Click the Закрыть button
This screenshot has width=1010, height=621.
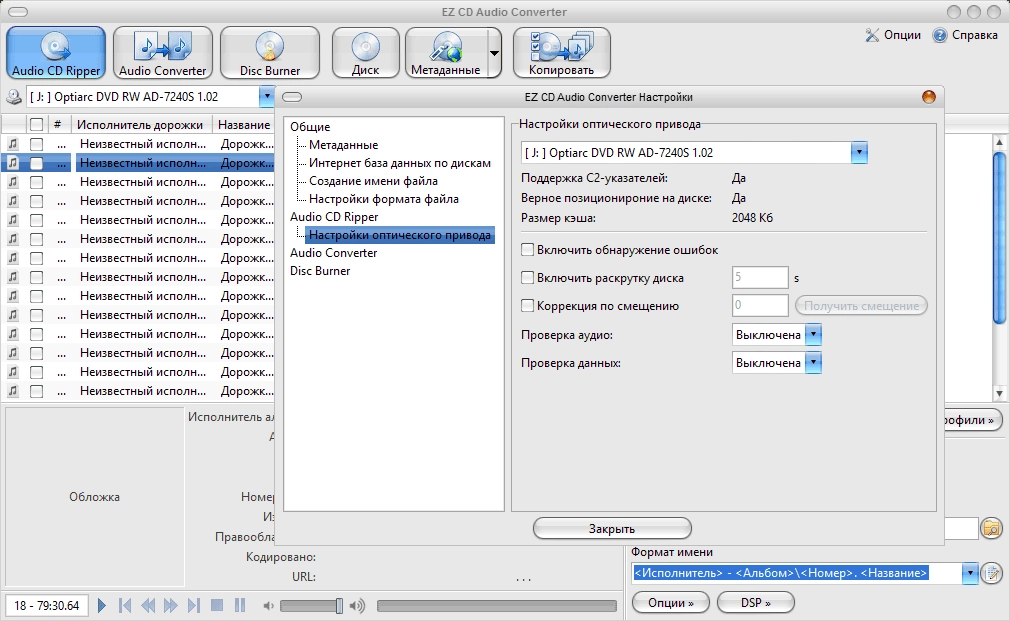coord(612,529)
